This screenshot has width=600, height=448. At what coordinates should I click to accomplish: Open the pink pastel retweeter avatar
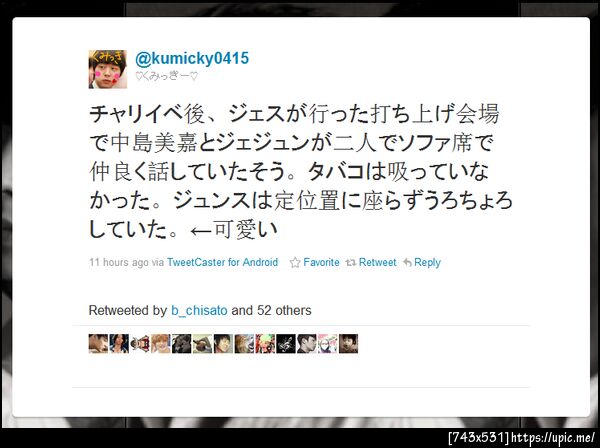pos(328,343)
